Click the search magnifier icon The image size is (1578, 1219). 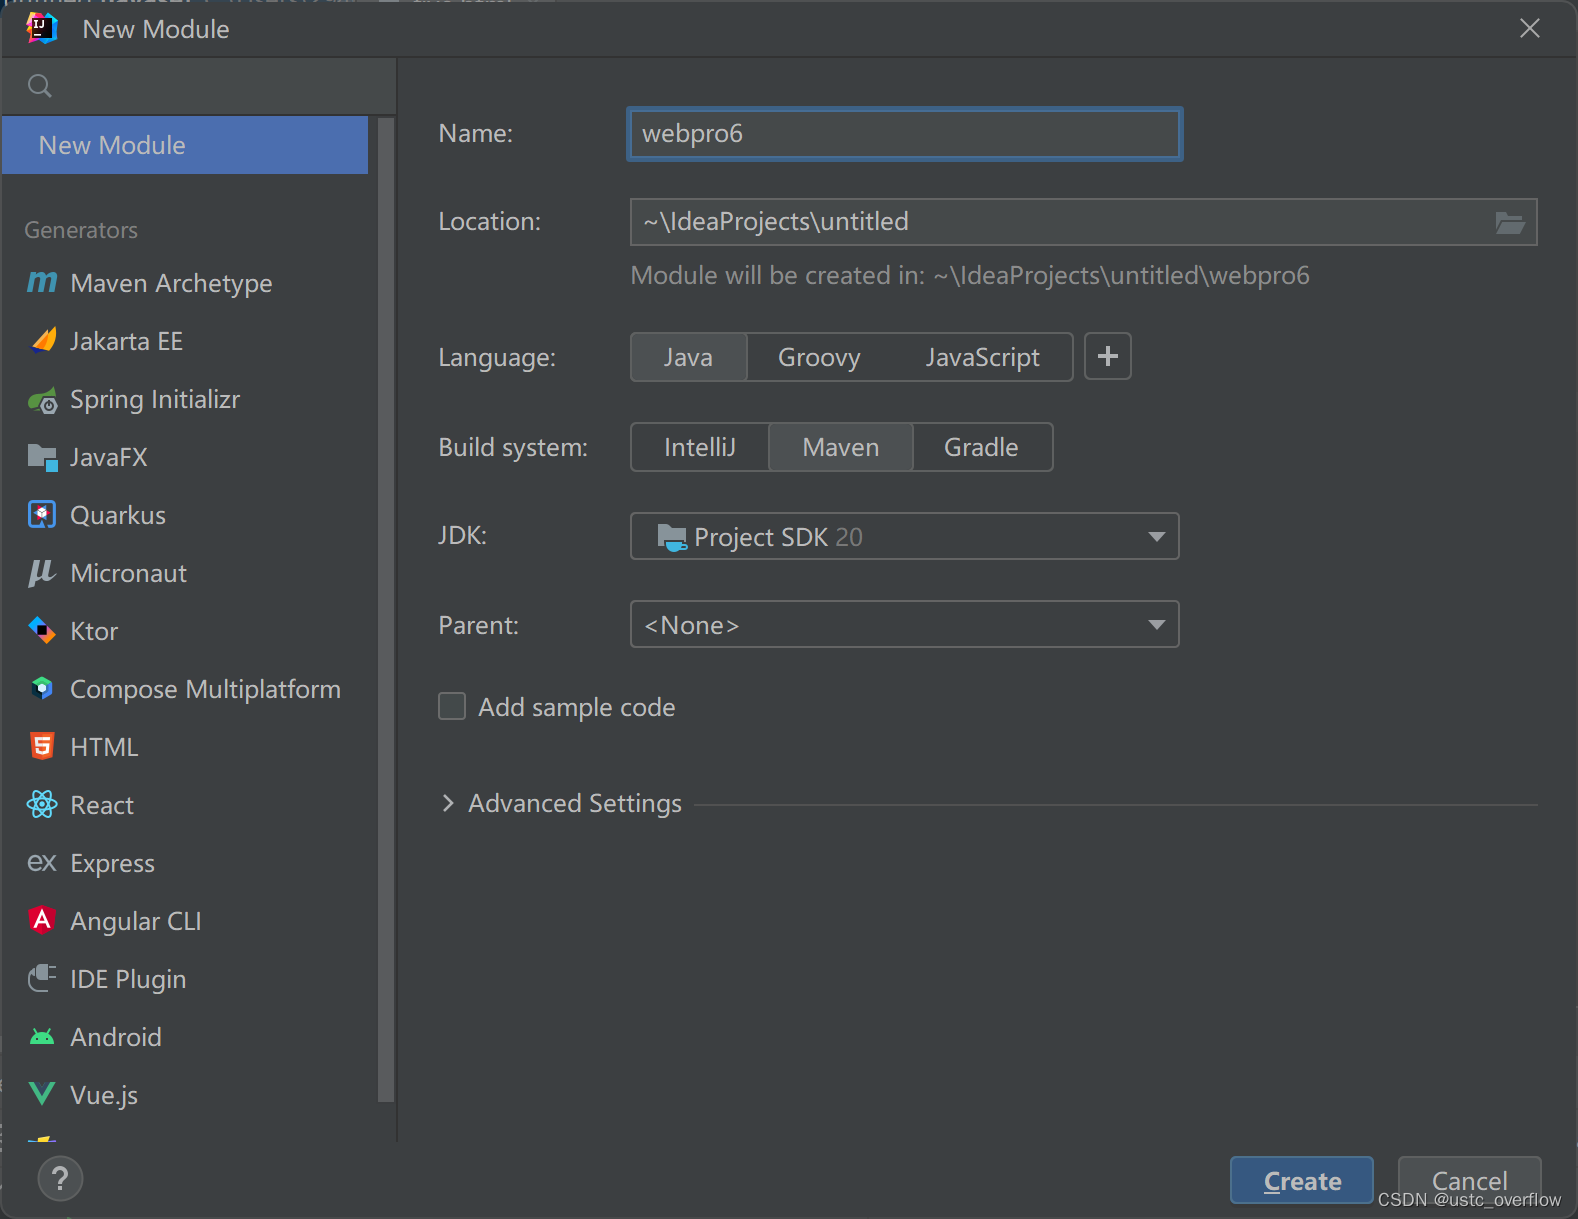(x=40, y=86)
